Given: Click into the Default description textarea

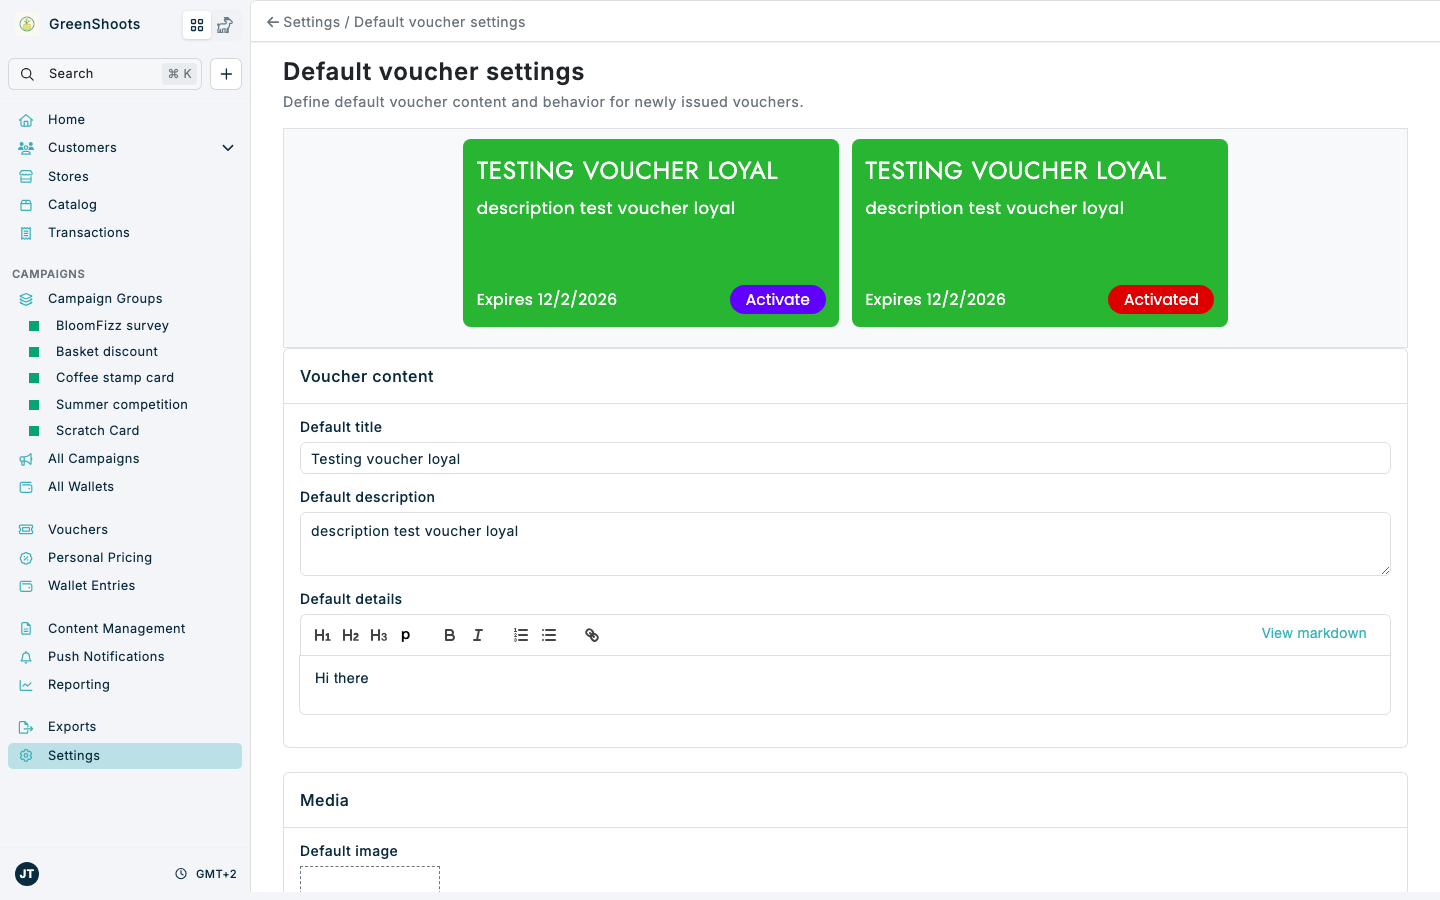Looking at the screenshot, I should [x=845, y=544].
